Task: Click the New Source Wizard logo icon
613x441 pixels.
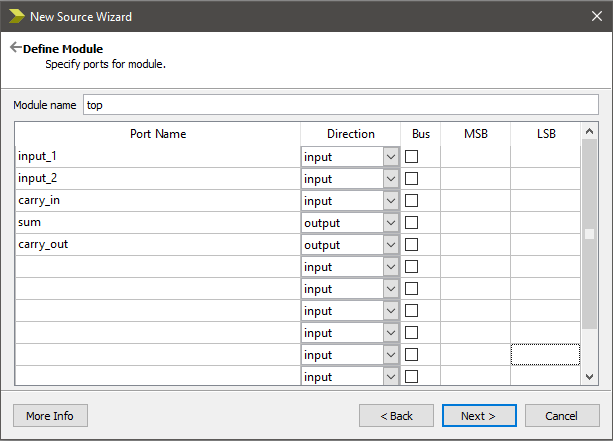Action: click(x=15, y=16)
